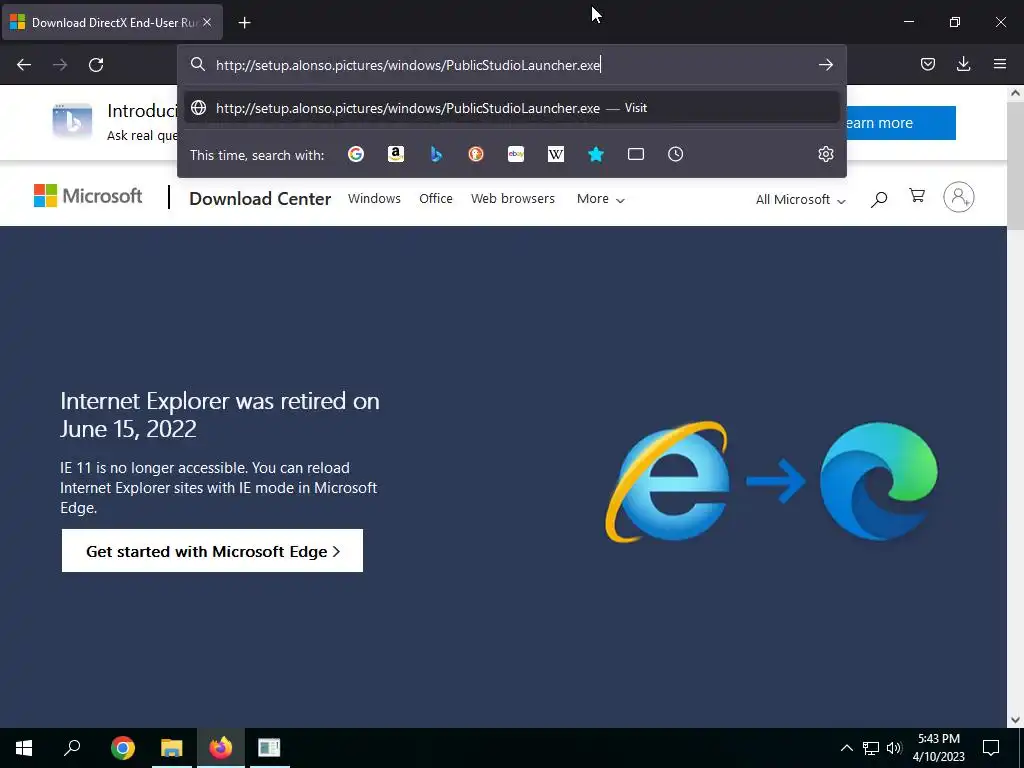The width and height of the screenshot is (1024, 768).
Task: Search in history via clock icon
Action: (675, 154)
